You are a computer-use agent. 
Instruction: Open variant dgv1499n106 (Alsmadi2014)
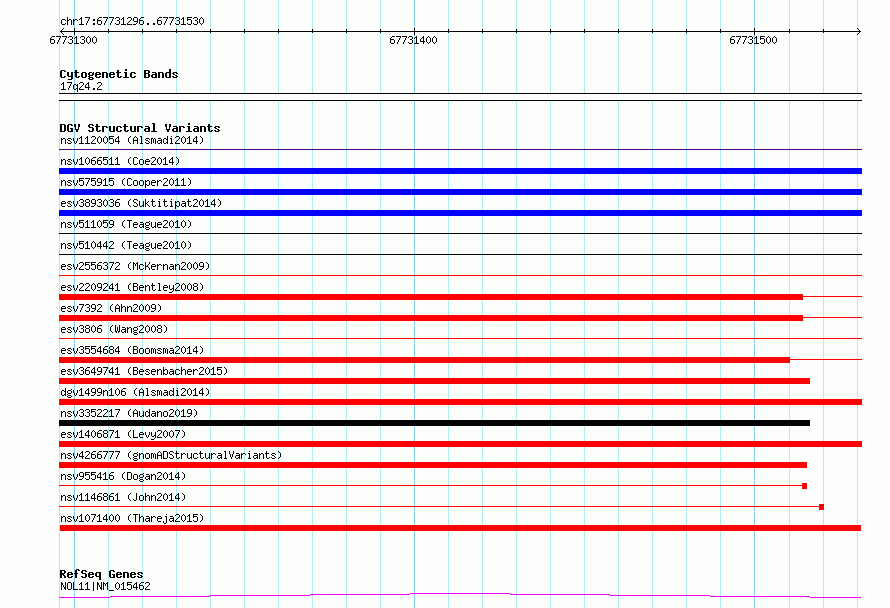click(x=135, y=392)
